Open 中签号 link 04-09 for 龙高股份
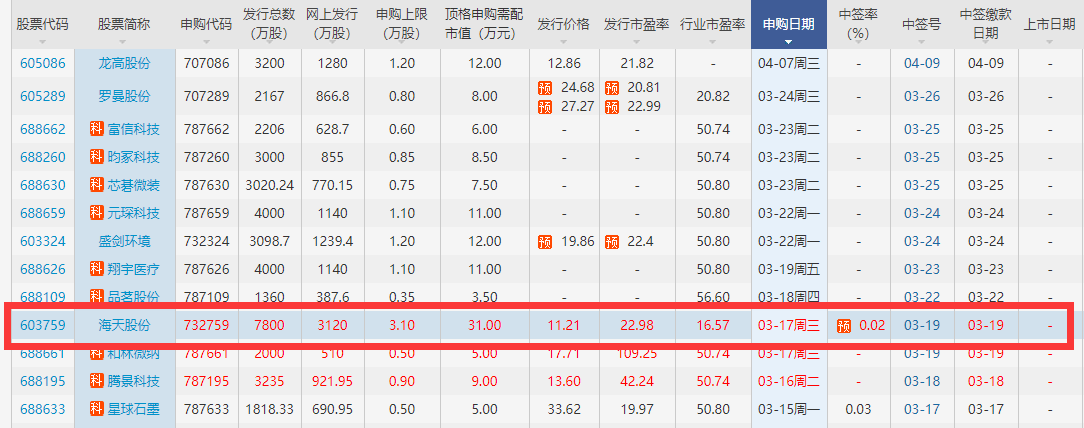The height and width of the screenshot is (428, 1084). pos(922,63)
